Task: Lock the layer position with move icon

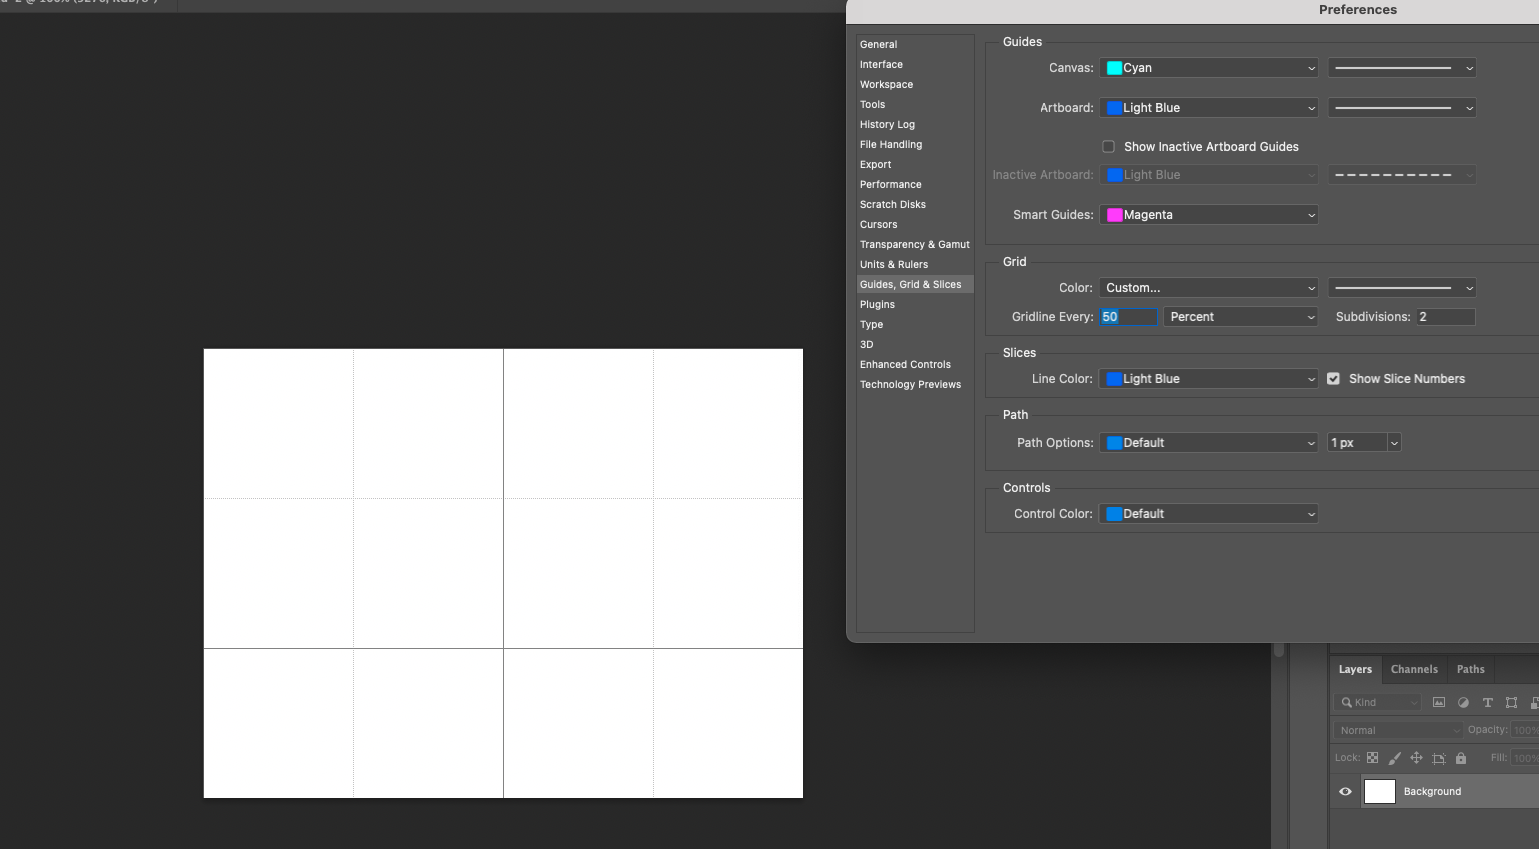Action: 1417,758
